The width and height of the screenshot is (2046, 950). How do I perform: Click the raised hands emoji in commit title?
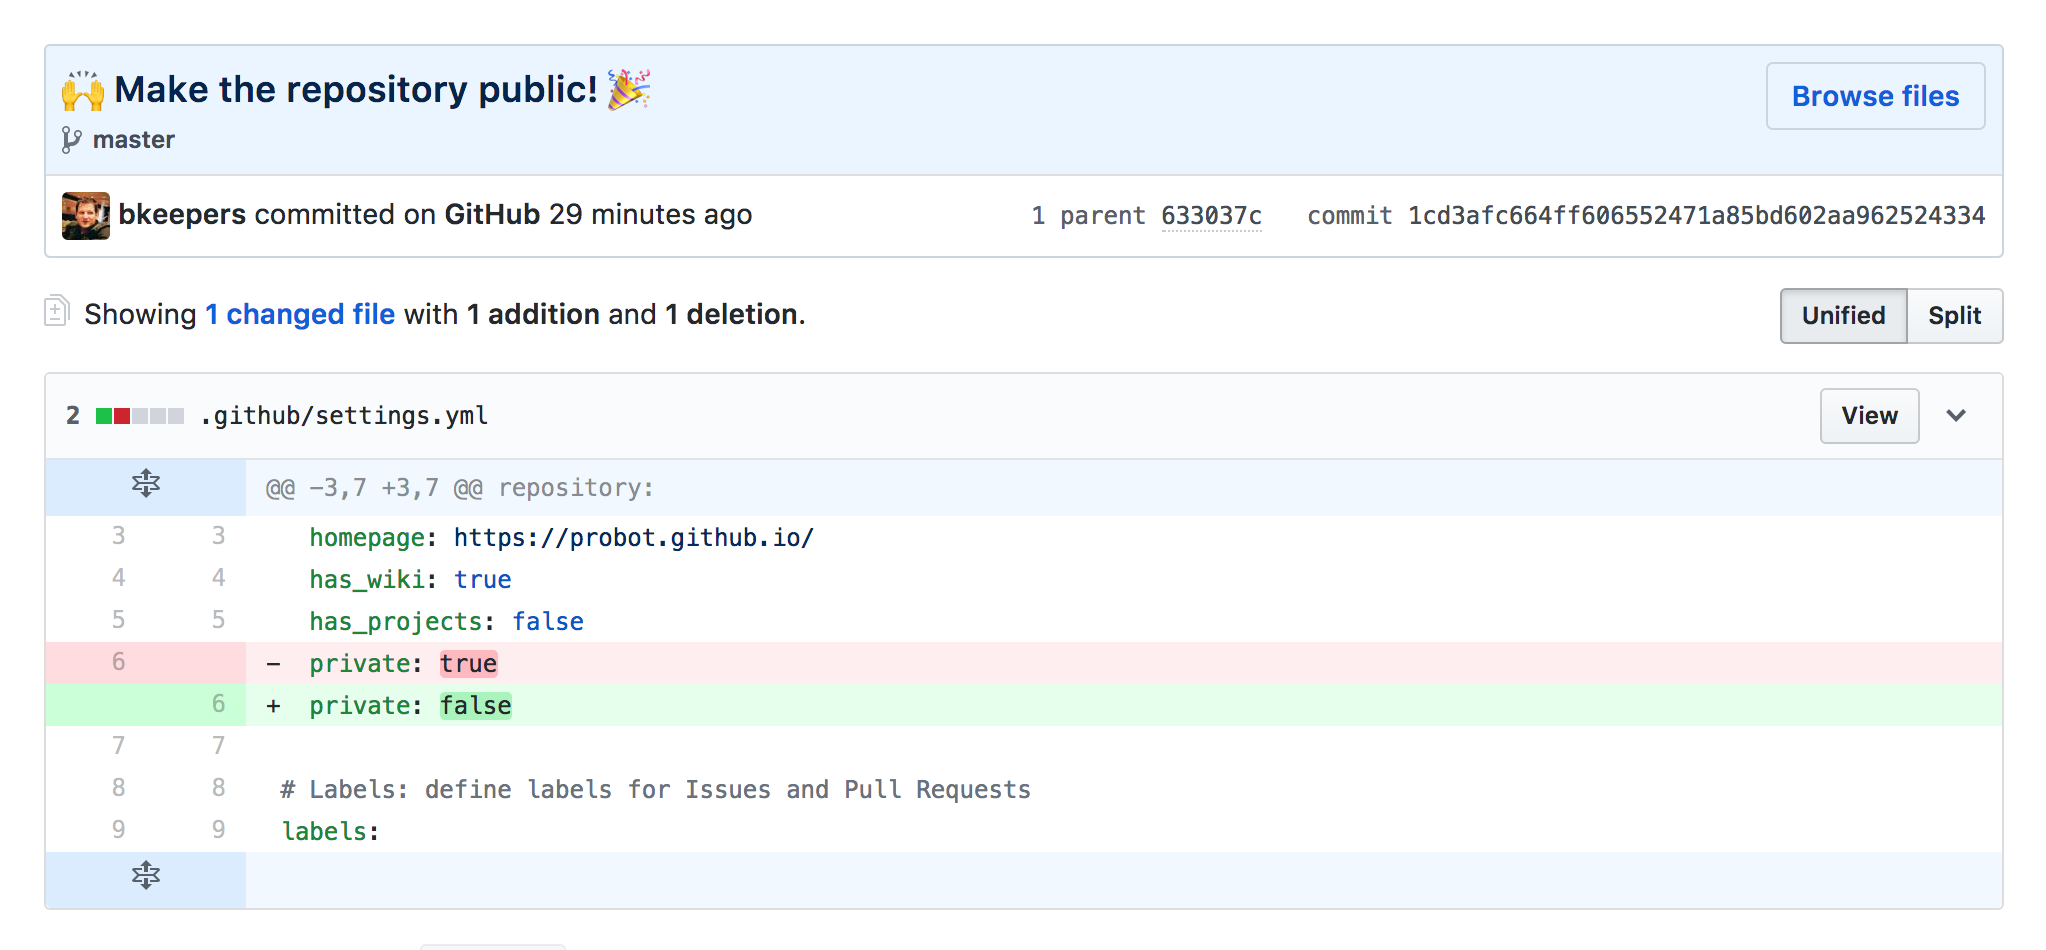tap(83, 90)
